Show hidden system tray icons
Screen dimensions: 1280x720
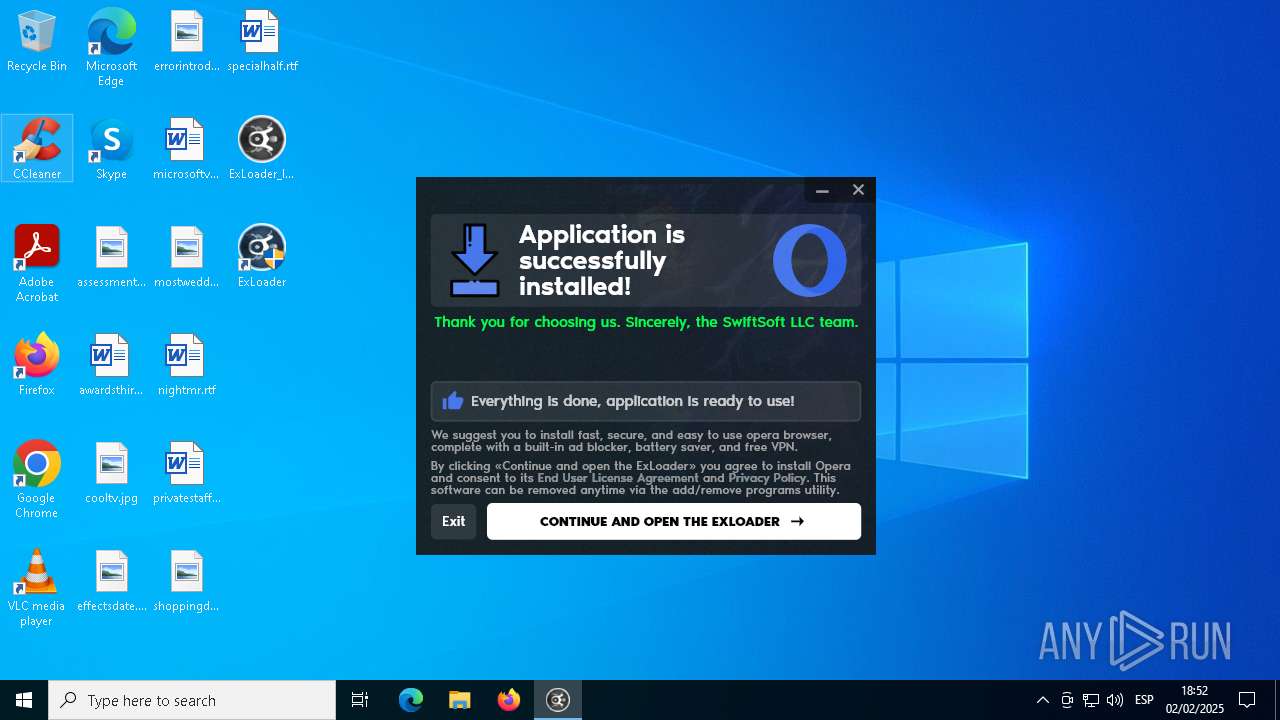(x=1043, y=700)
